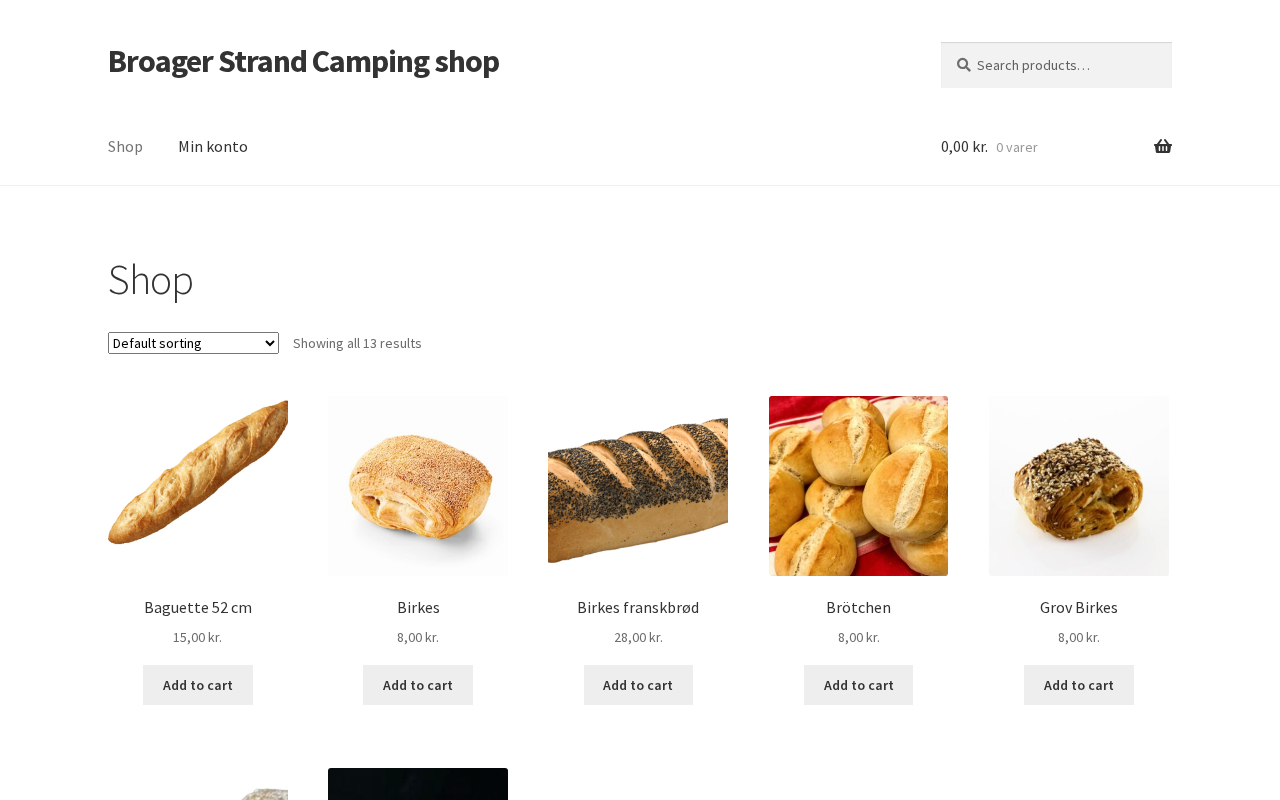Open the Brötchen rolls product photo
The image size is (1280, 800).
[x=858, y=486]
